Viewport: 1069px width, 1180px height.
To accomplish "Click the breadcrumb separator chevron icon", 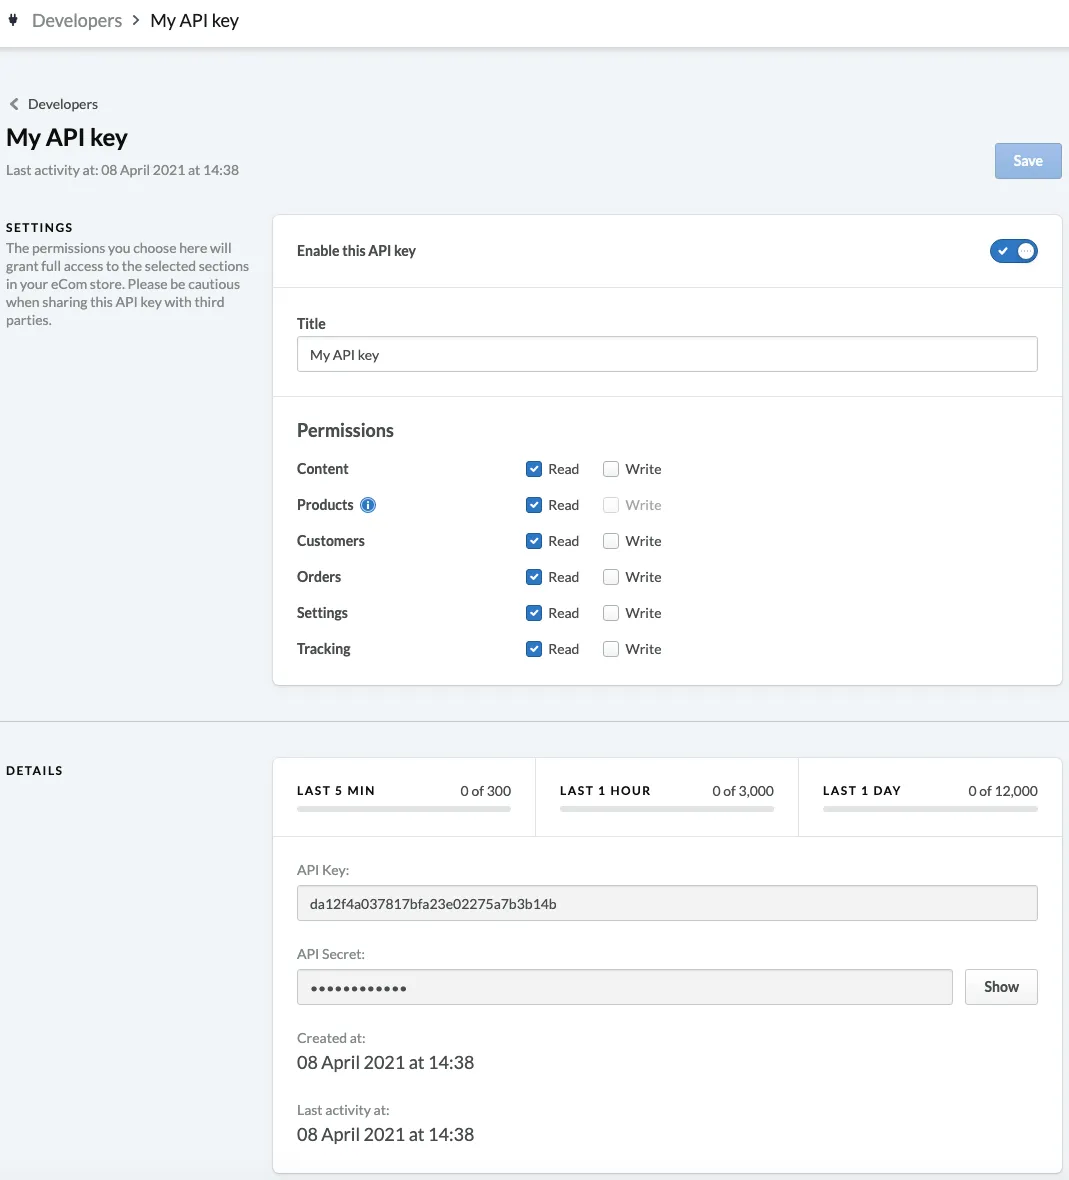I will tap(136, 20).
